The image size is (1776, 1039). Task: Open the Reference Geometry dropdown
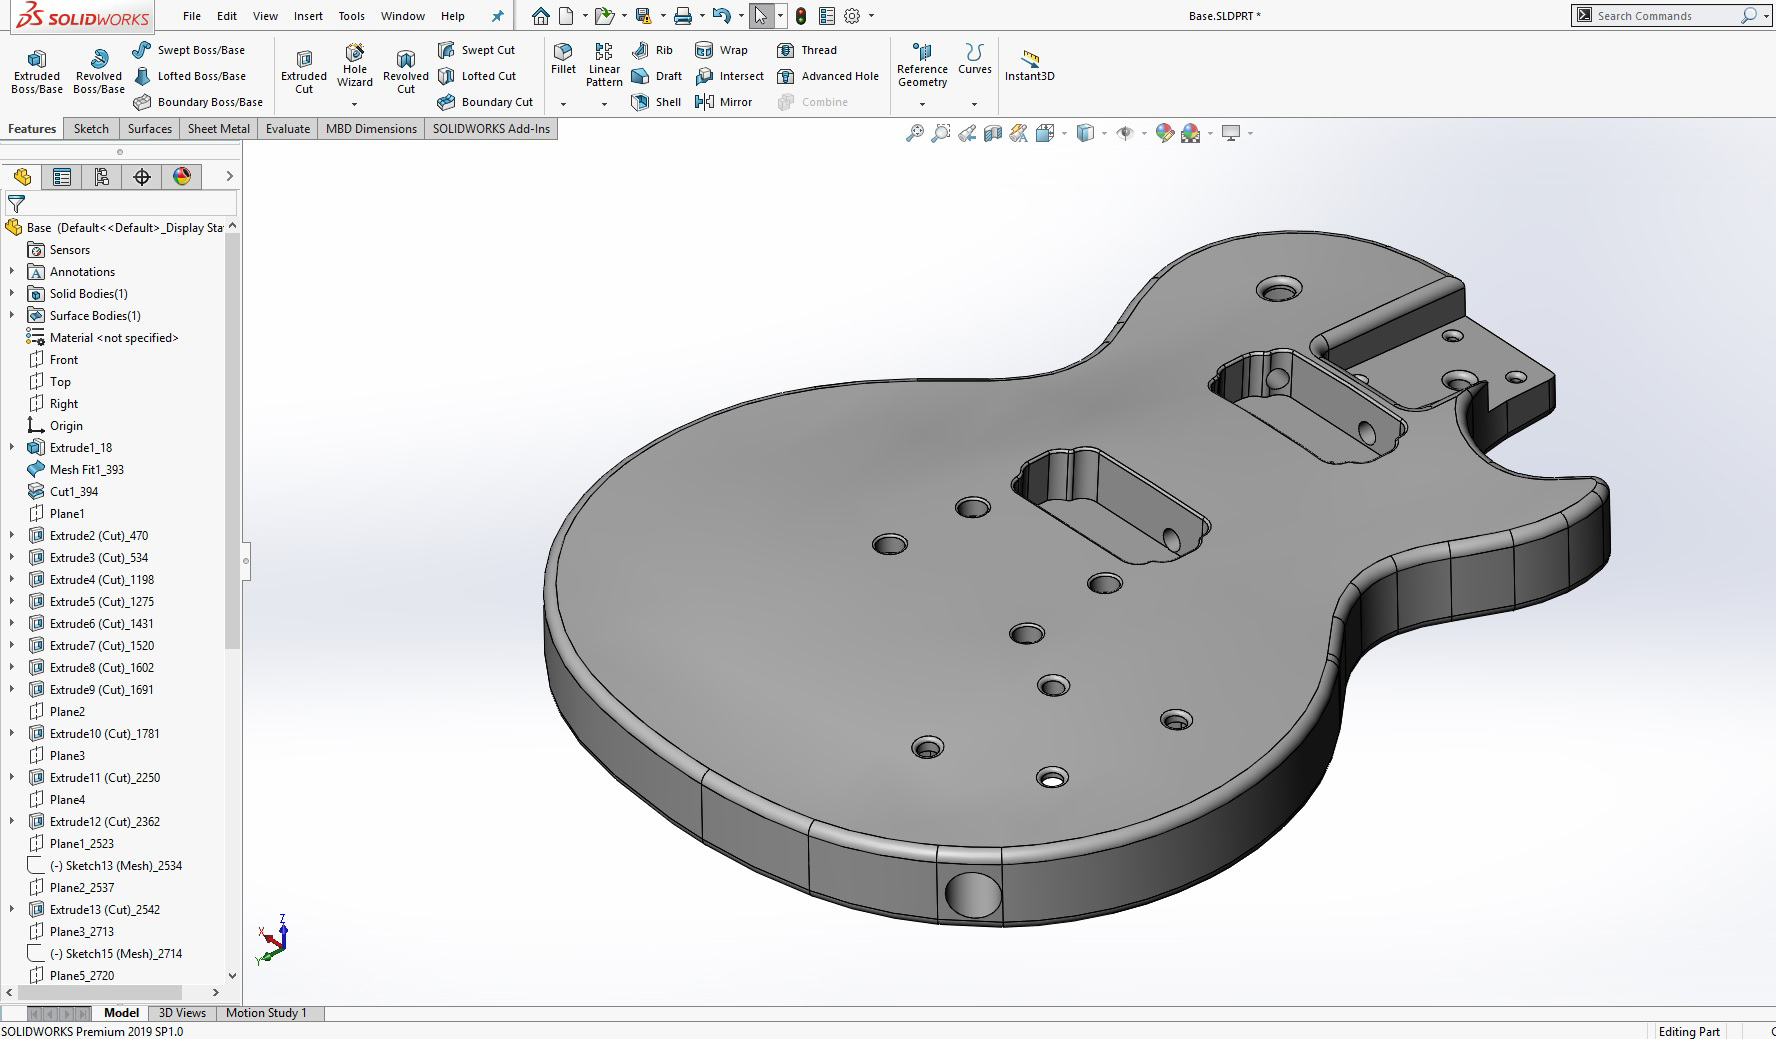point(922,104)
